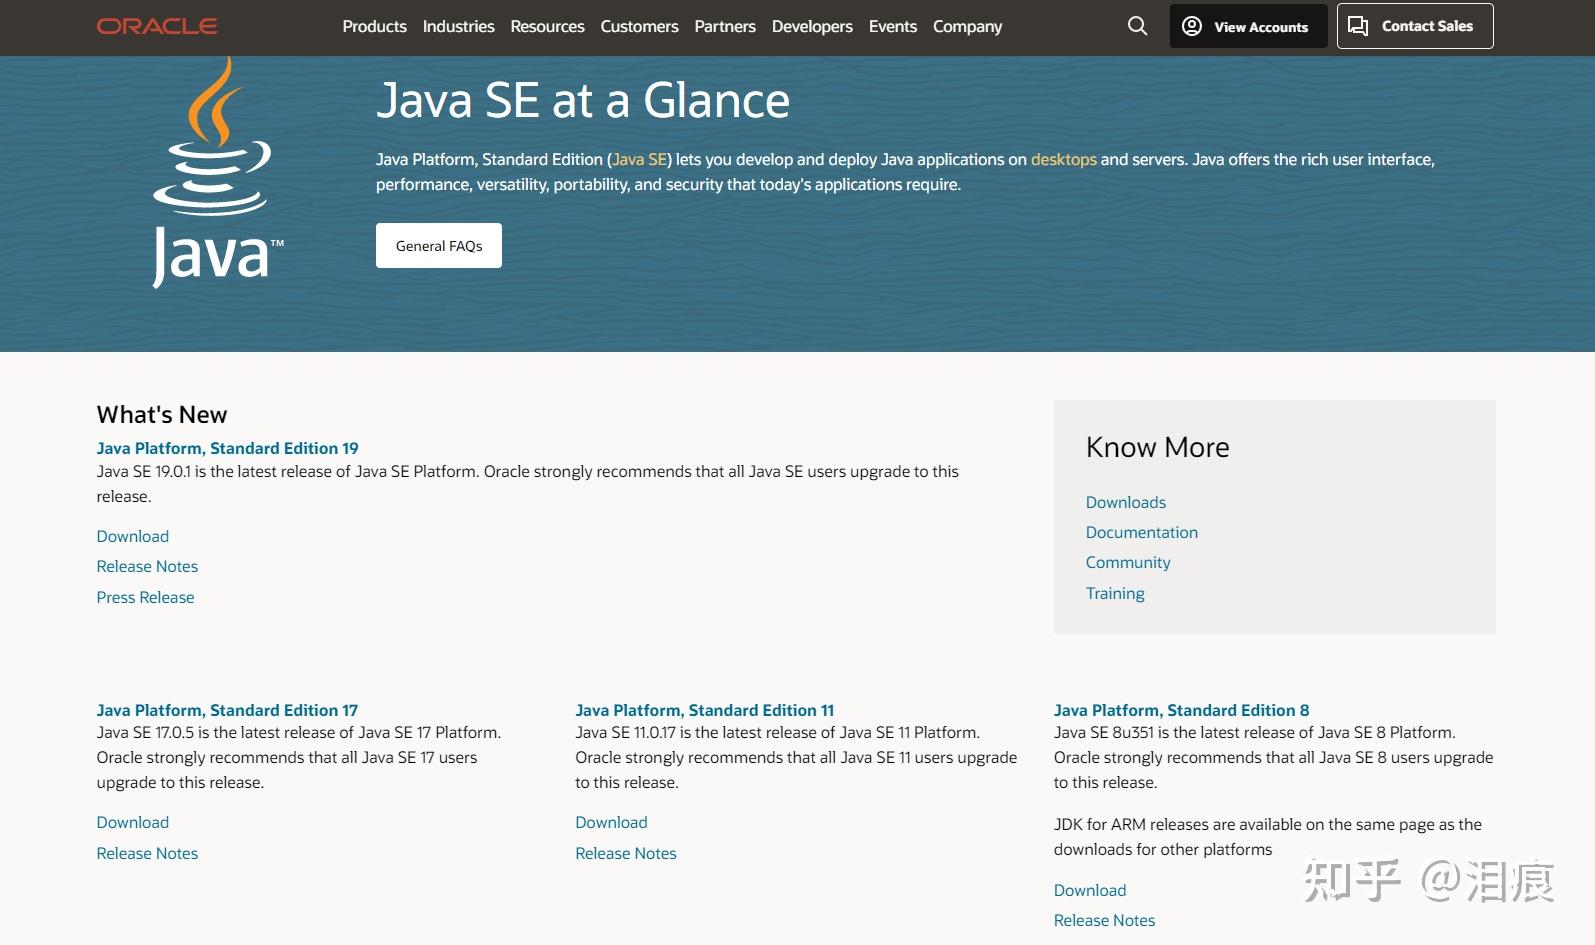Follow the yellow desktops link

tap(1063, 160)
